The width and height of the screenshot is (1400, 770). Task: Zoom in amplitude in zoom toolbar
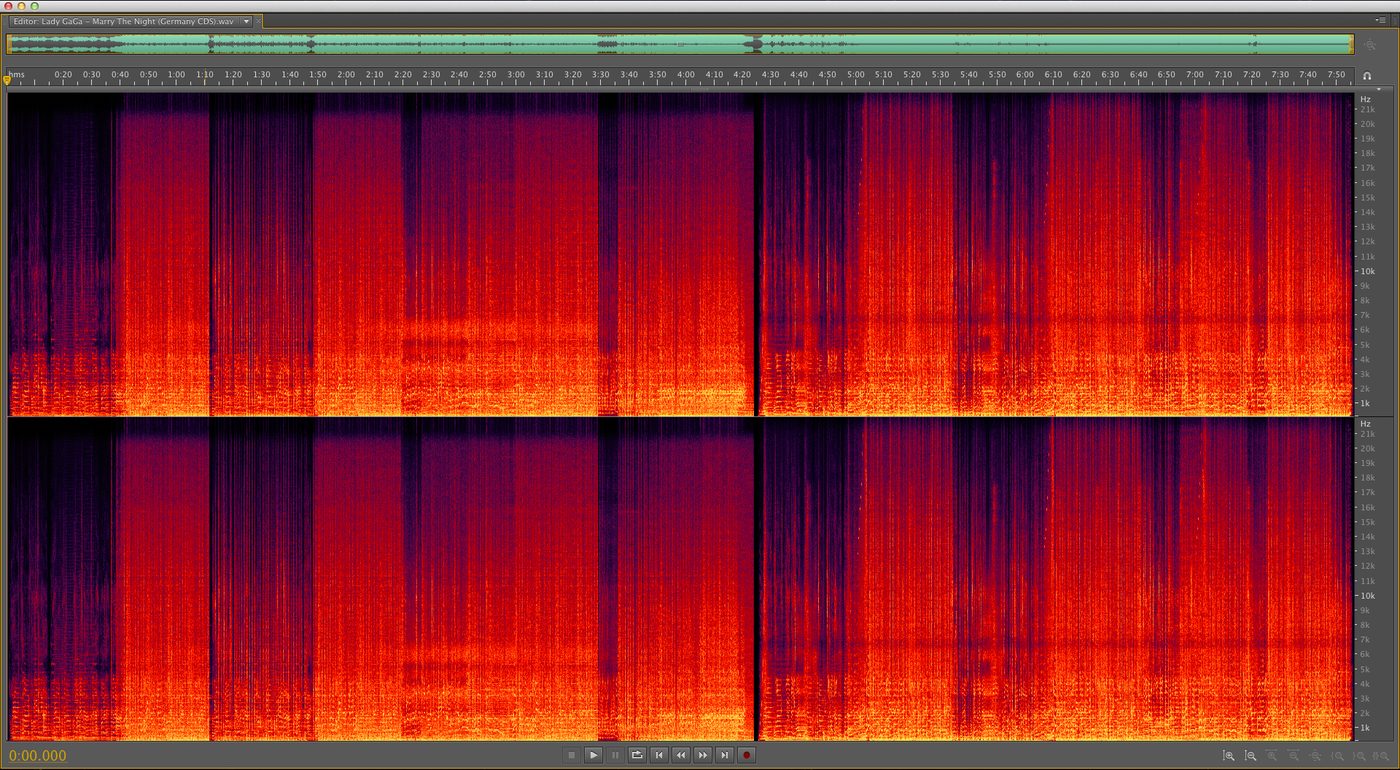pyautogui.click(x=1229, y=756)
